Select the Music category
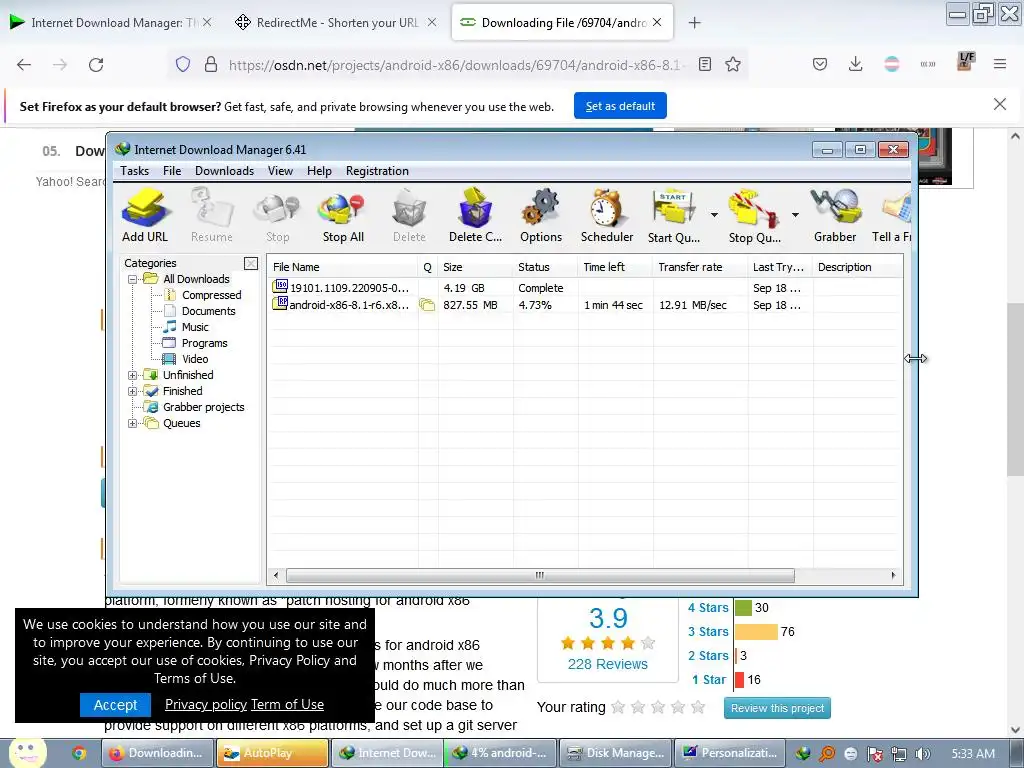Viewport: 1024px width, 768px height. (195, 327)
